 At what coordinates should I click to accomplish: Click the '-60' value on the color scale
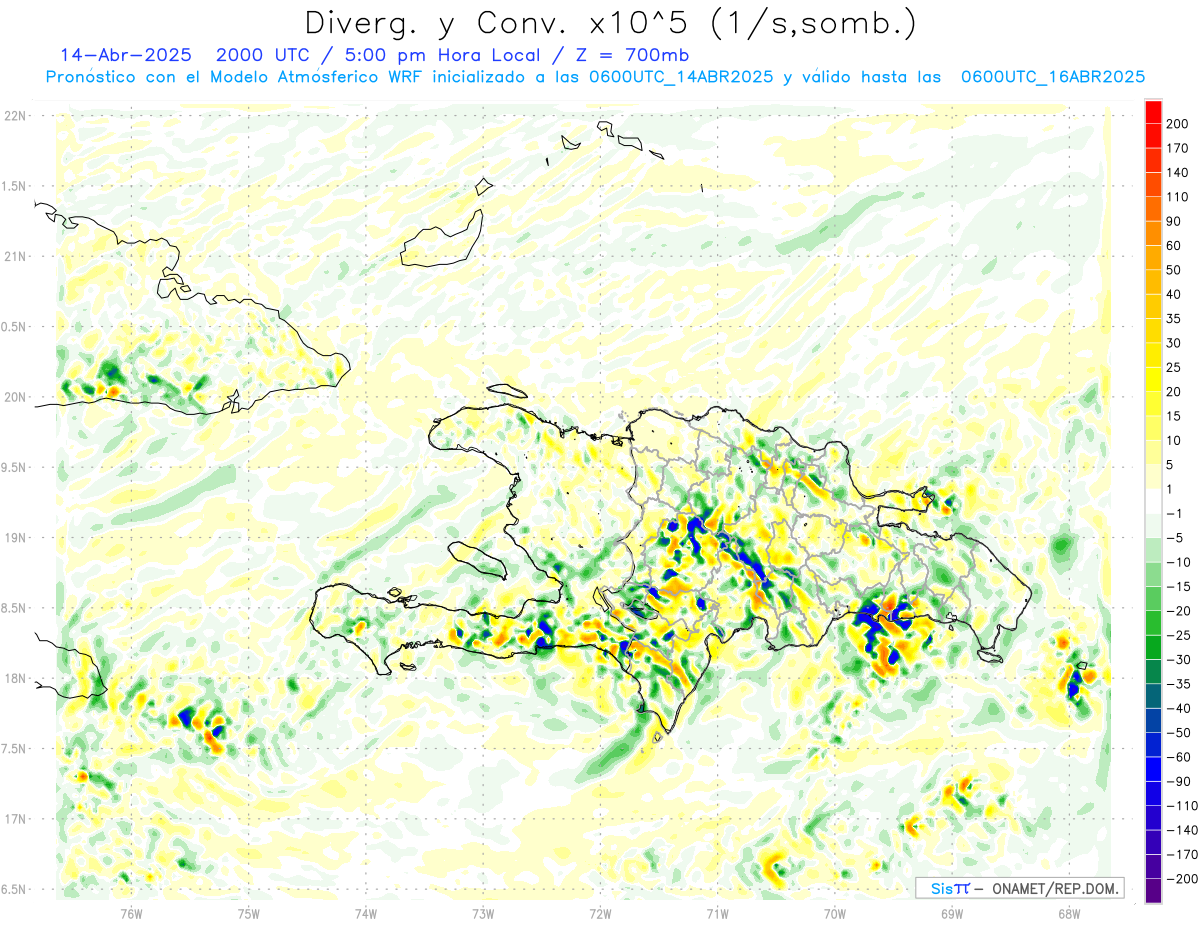[x=1180, y=757]
